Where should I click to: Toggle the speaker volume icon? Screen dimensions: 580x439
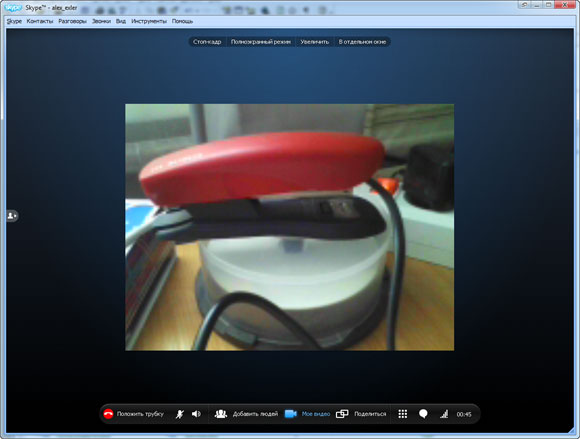point(196,414)
